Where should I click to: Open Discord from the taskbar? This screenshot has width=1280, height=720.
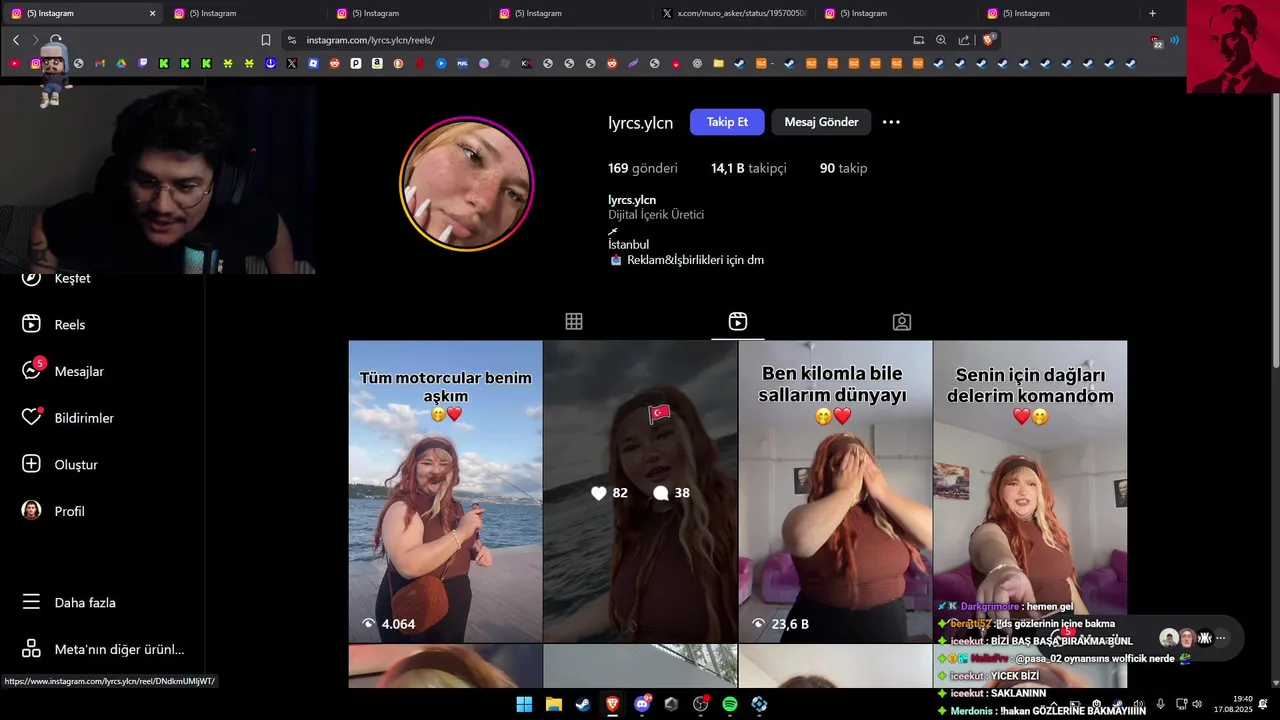click(x=642, y=704)
